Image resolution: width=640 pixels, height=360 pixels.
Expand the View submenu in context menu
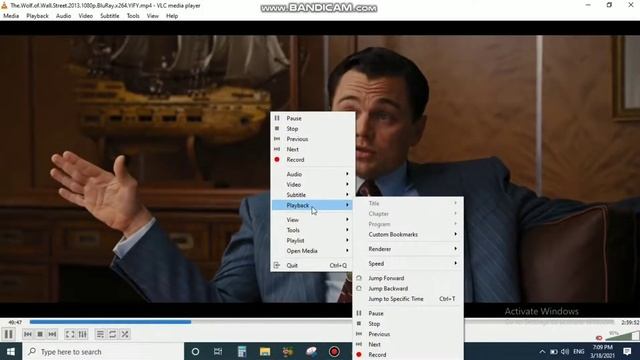tap(313, 220)
